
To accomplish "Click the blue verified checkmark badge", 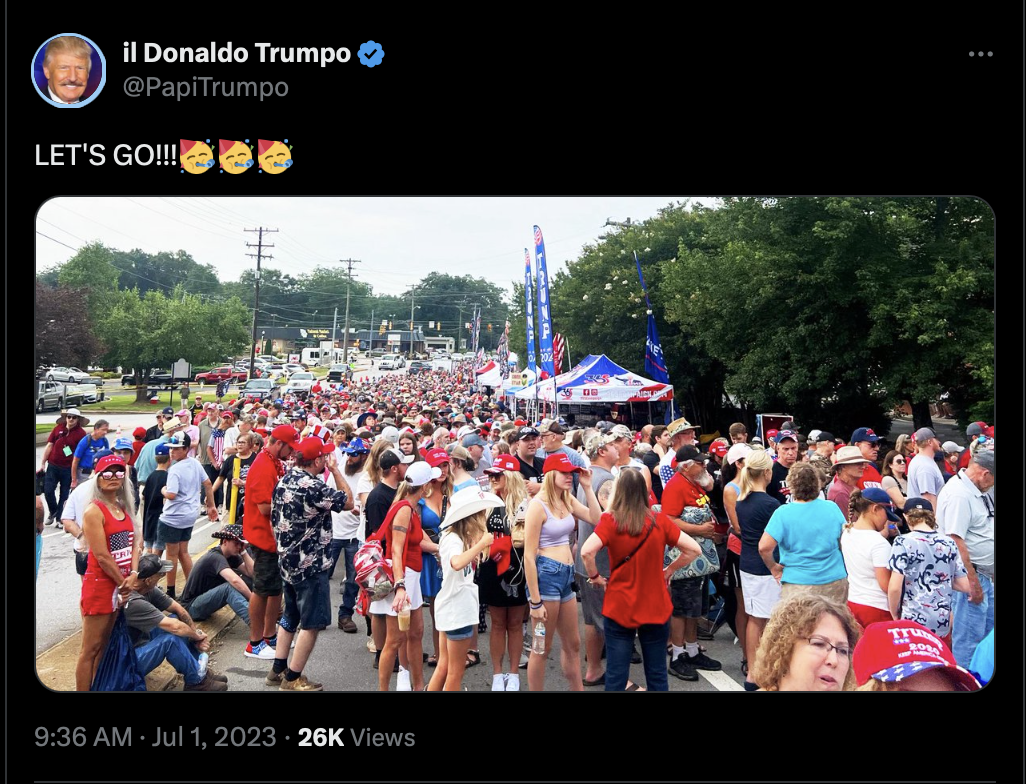I will point(371,54).
